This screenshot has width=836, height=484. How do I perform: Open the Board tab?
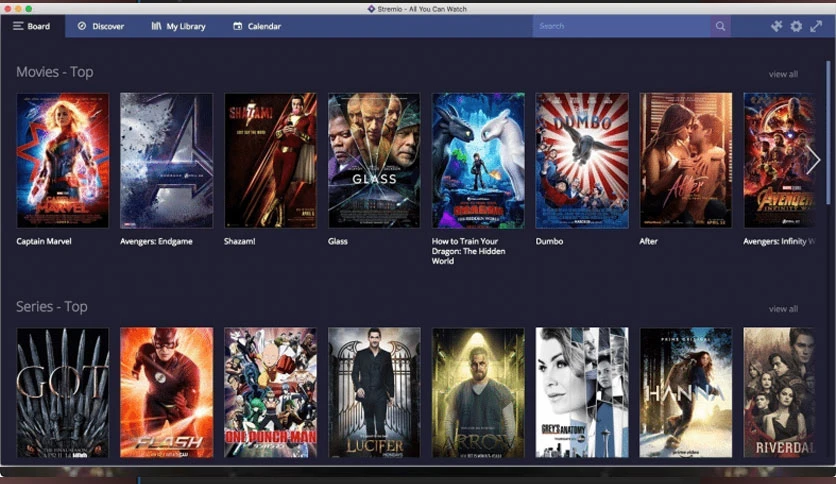coord(33,26)
